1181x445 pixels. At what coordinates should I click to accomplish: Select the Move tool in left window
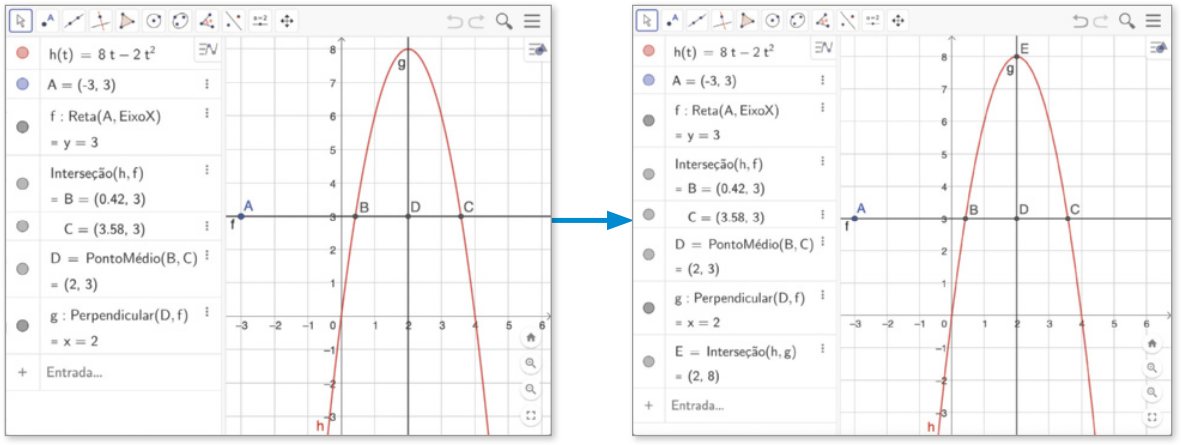pos(20,21)
